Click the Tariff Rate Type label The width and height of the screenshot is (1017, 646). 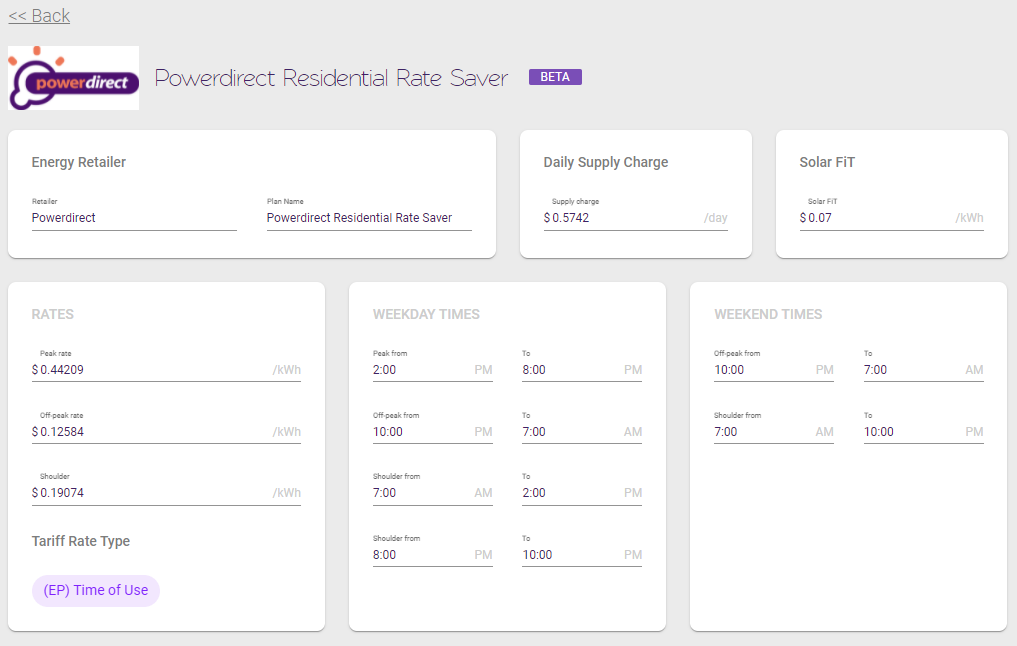[80, 541]
